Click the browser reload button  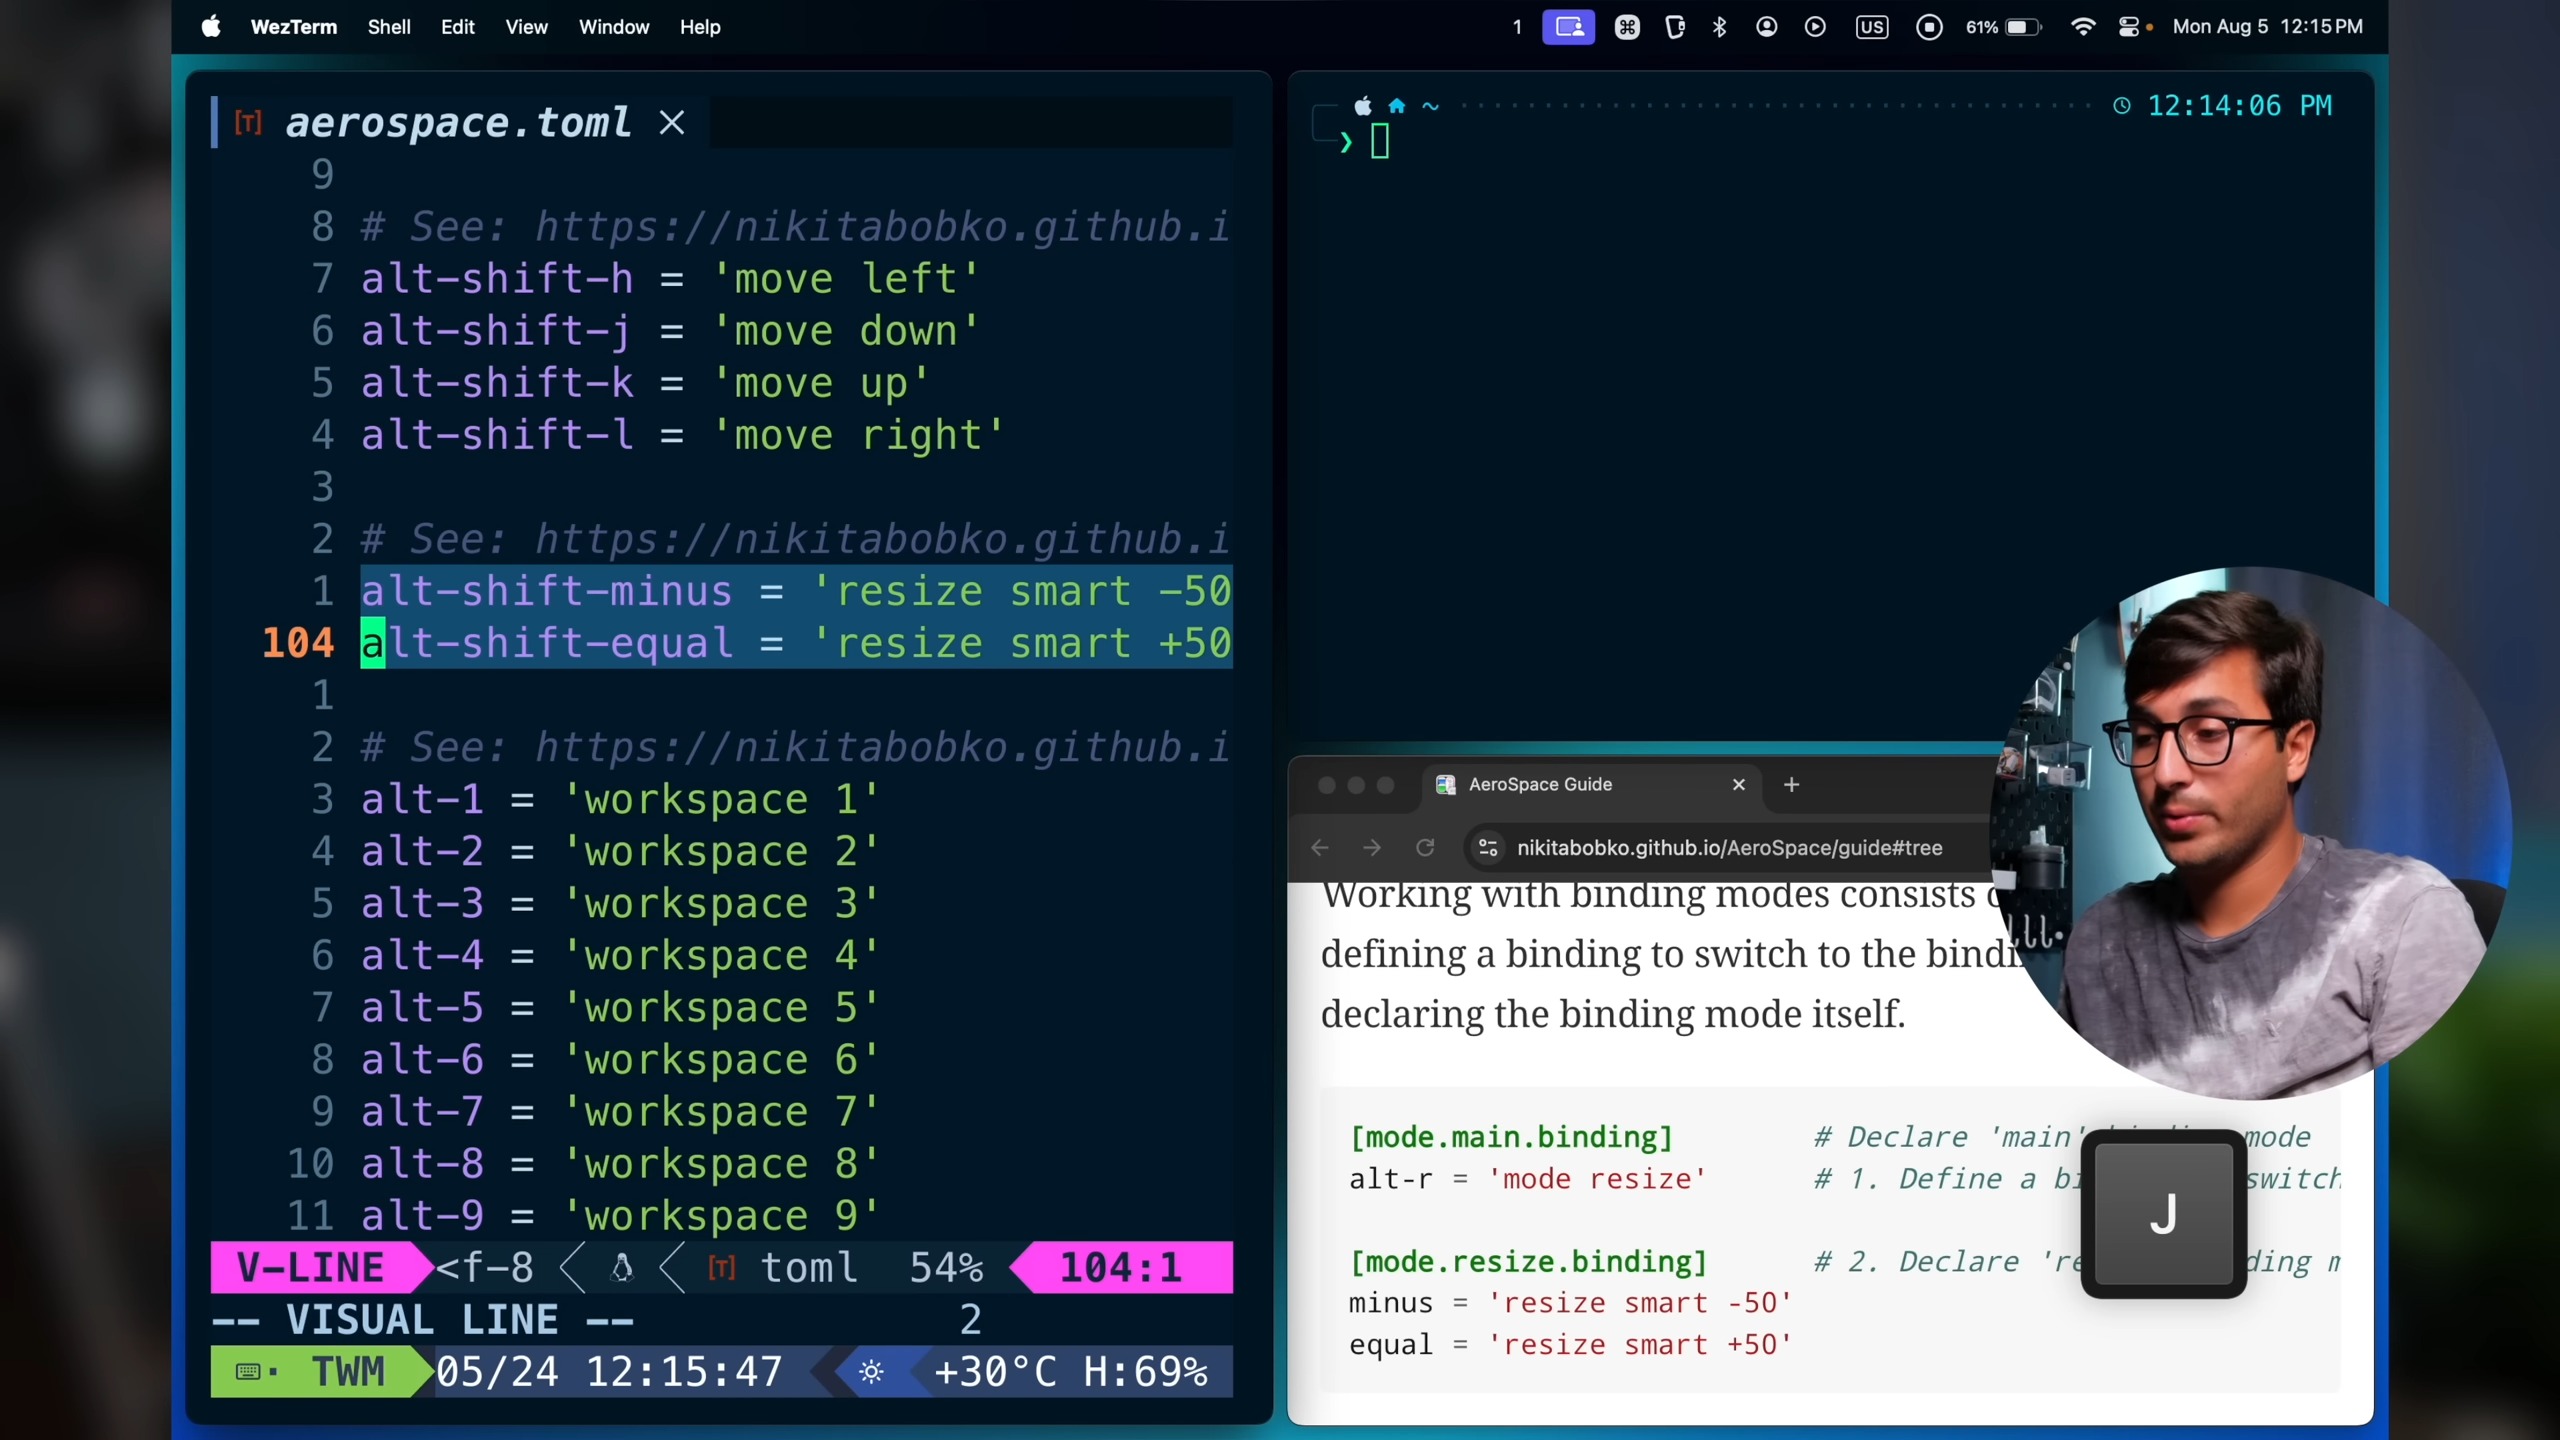[x=1425, y=848]
